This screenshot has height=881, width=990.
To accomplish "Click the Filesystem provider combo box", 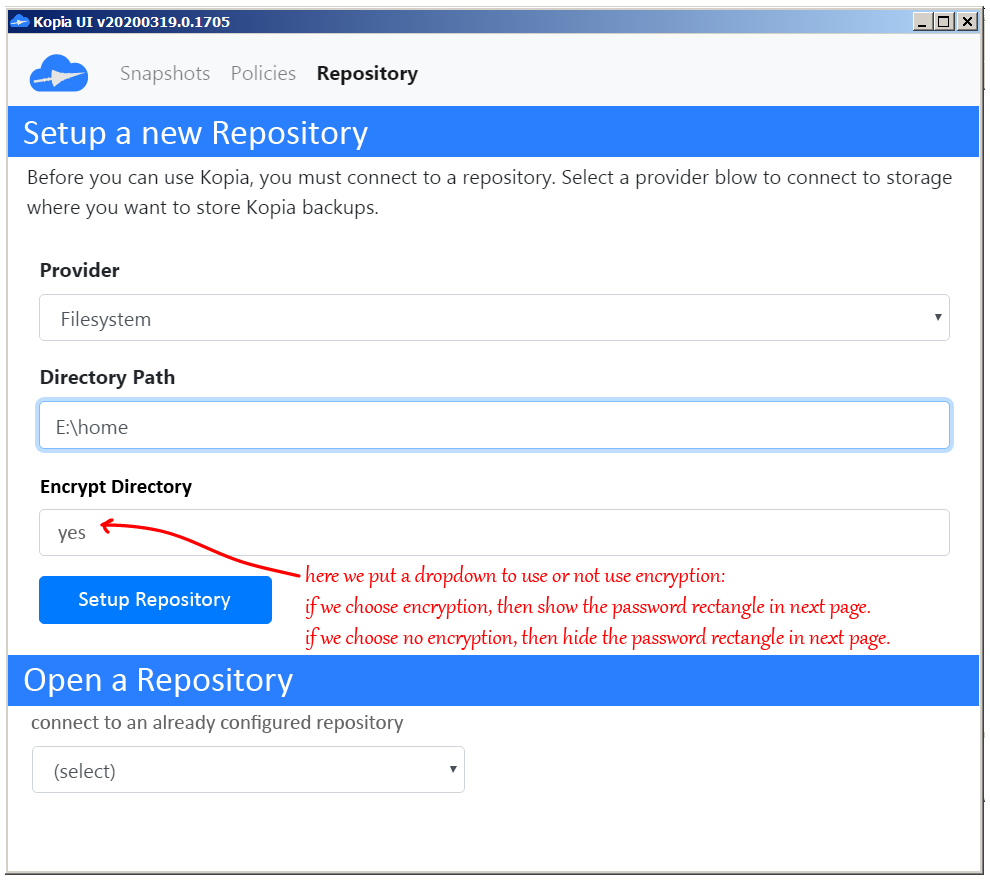I will (494, 317).
